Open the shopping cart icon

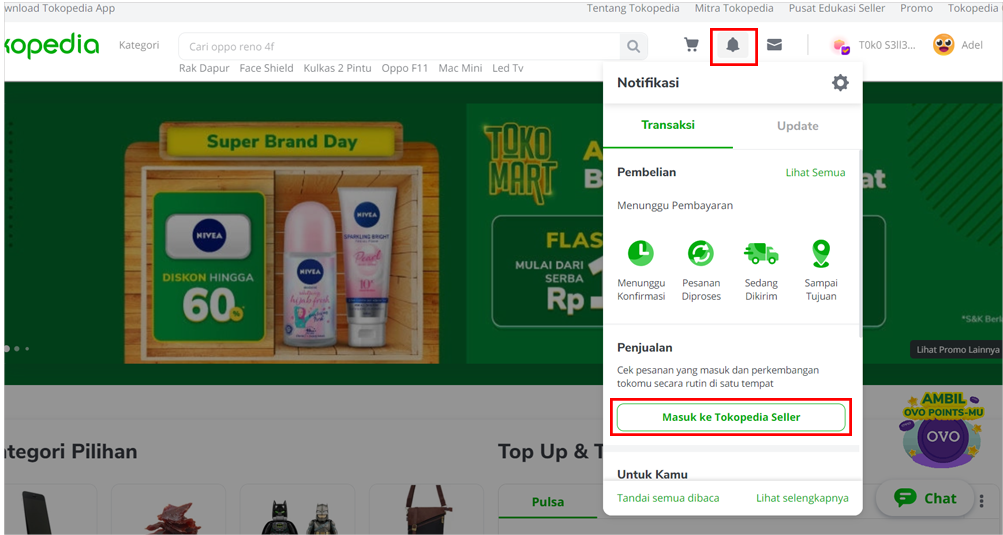click(x=691, y=45)
